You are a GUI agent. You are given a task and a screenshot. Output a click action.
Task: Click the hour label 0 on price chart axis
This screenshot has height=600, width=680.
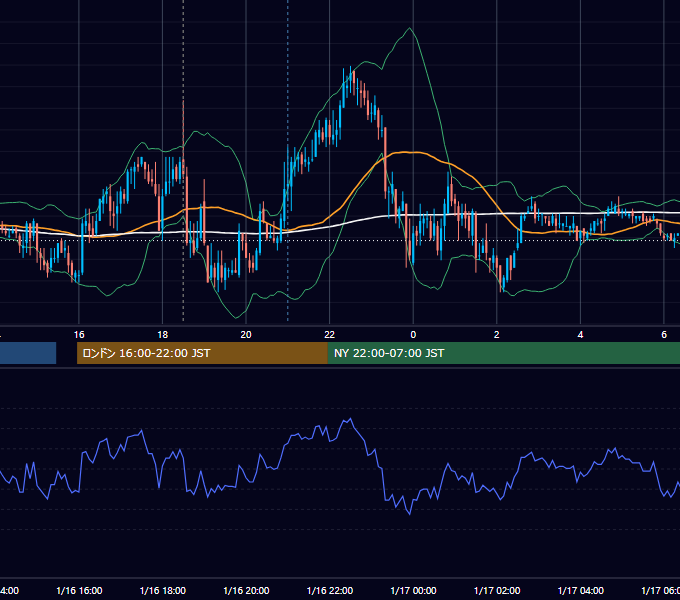pyautogui.click(x=413, y=335)
